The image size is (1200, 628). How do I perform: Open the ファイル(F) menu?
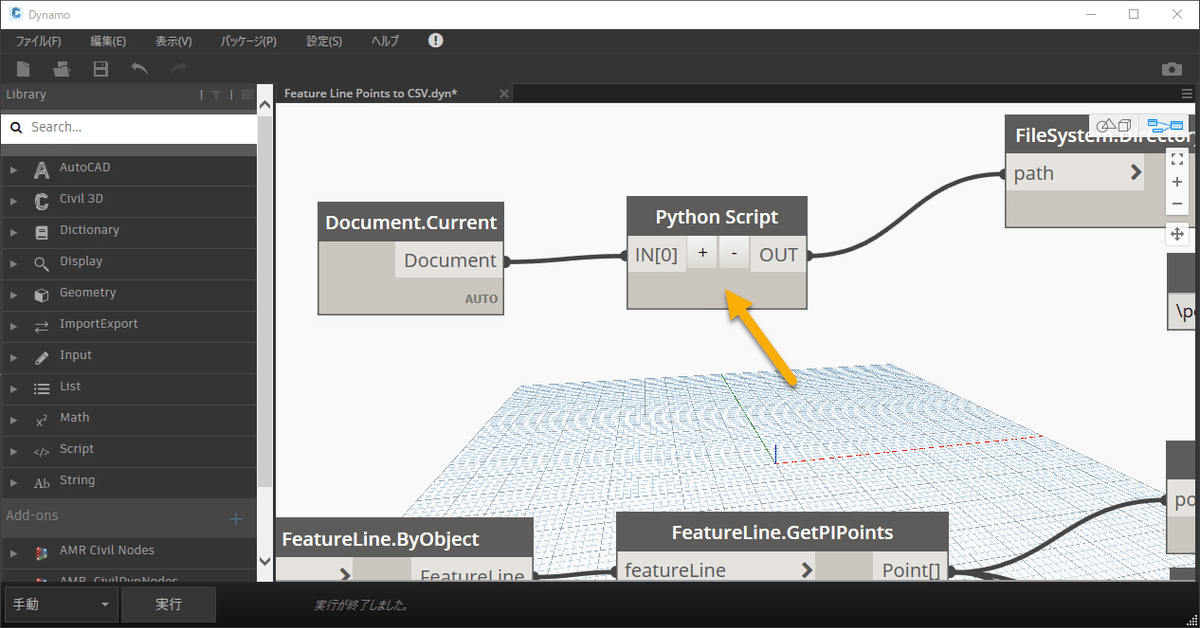(38, 41)
